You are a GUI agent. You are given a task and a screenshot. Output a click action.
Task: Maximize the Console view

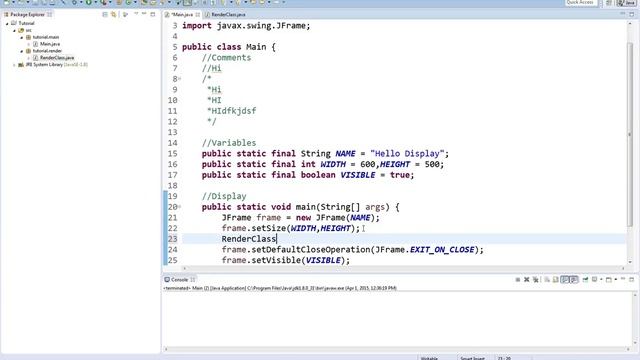click(631, 279)
